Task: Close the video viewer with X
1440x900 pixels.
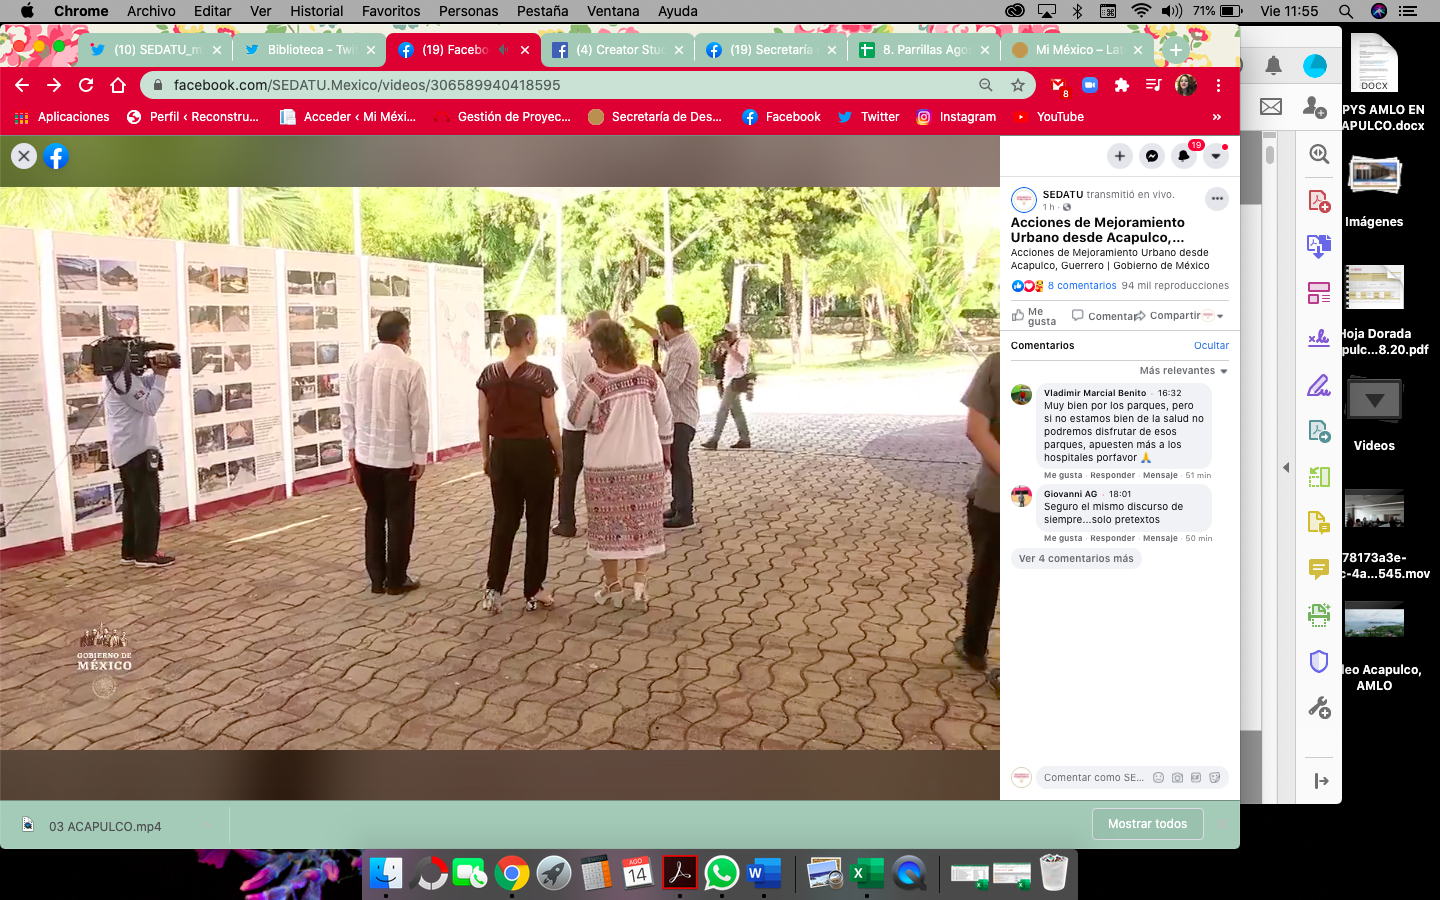Action: click(x=24, y=156)
